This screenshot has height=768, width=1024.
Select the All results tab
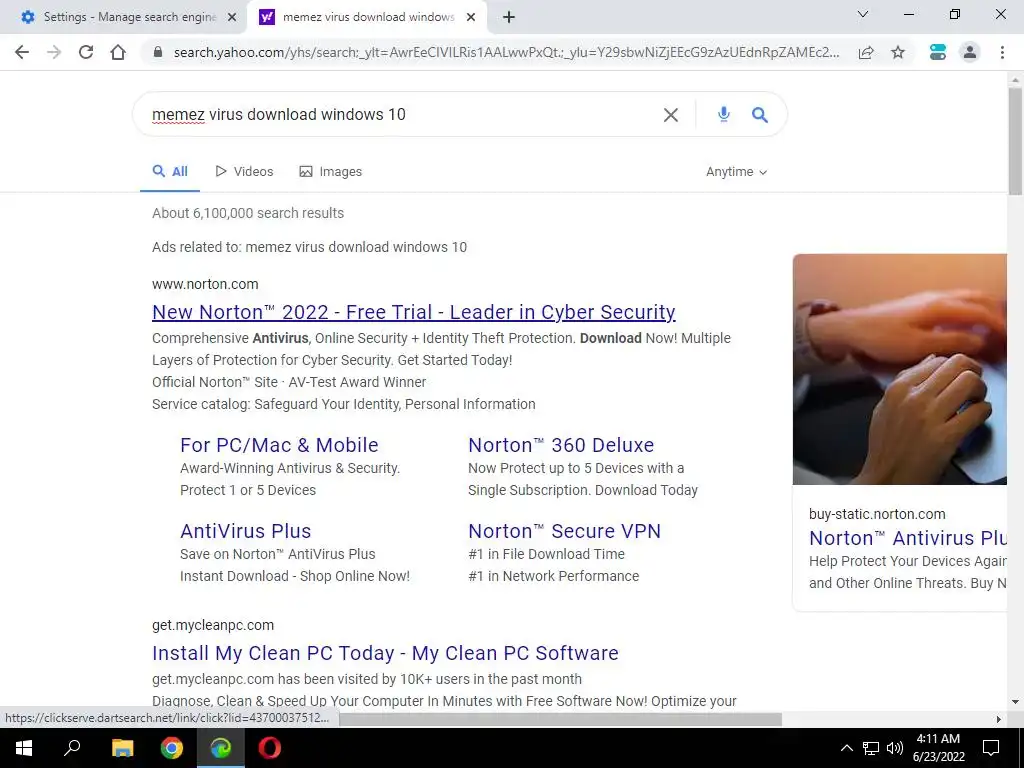[x=170, y=172]
